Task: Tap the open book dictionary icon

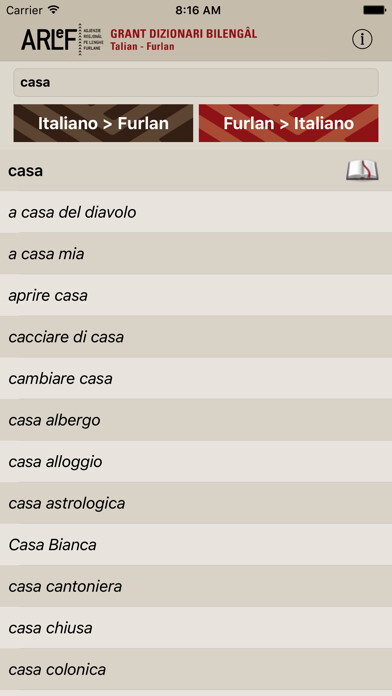Action: pos(362,170)
